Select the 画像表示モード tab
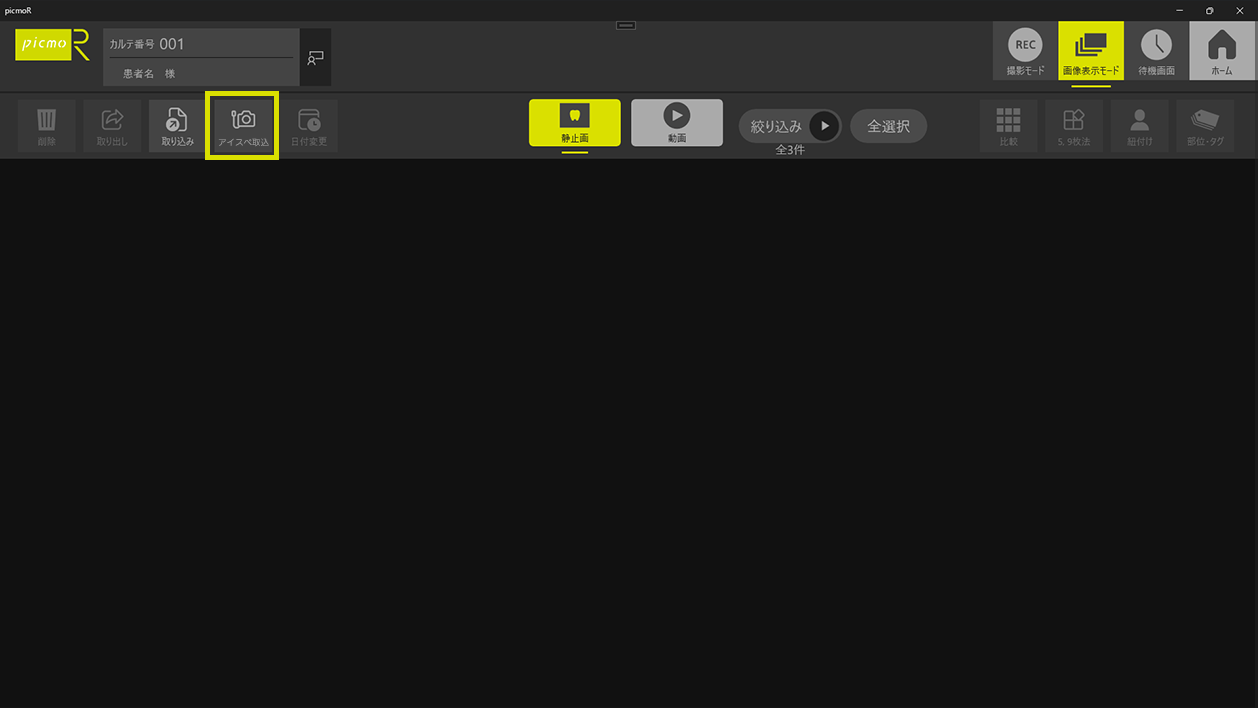 pos(1091,51)
